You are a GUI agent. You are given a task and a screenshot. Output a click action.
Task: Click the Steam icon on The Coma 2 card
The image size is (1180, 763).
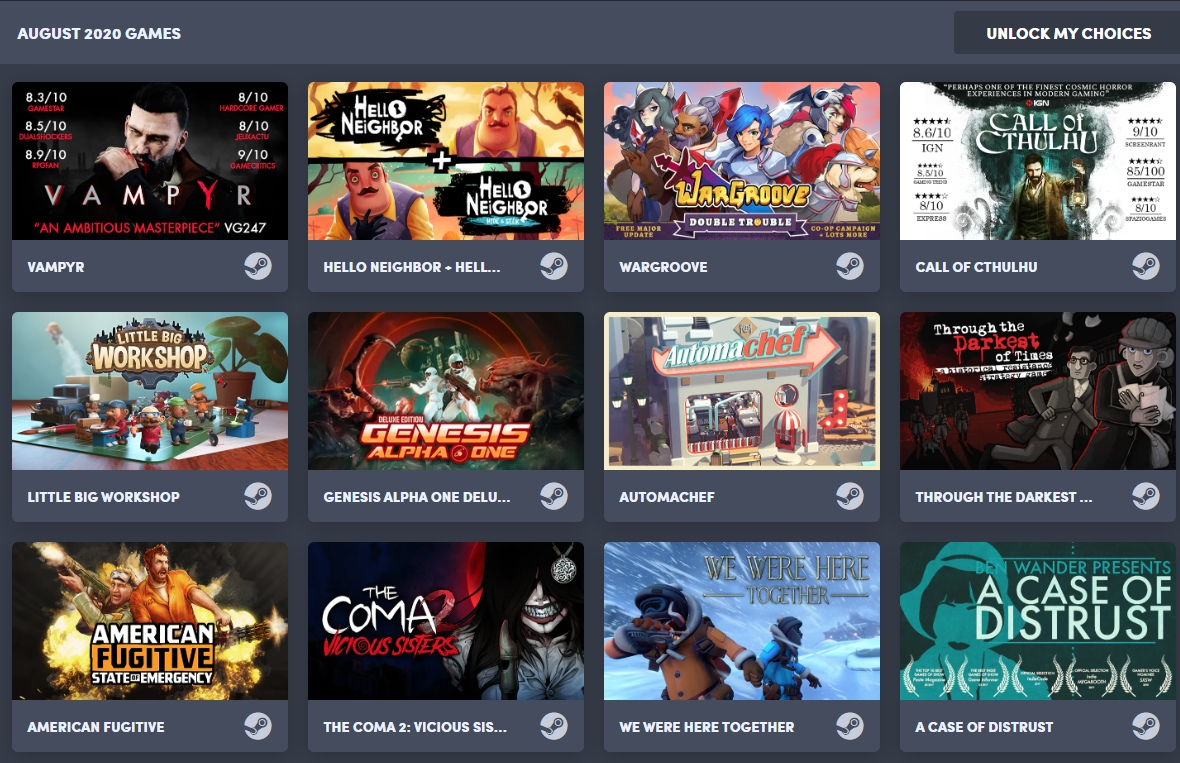click(554, 727)
